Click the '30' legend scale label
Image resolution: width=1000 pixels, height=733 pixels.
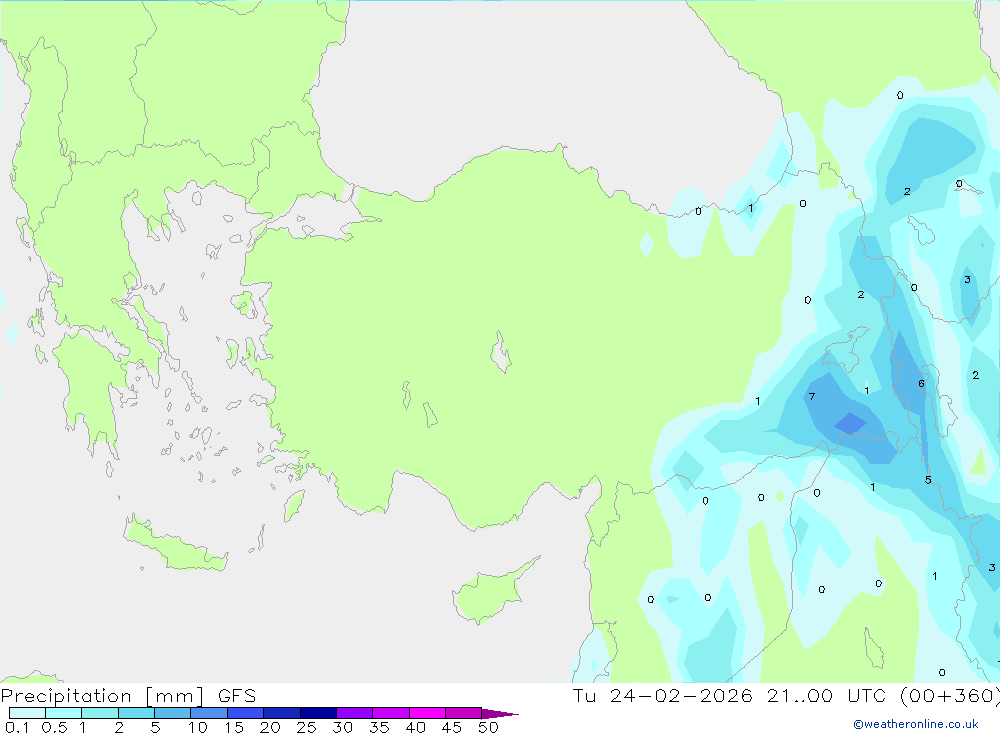(343, 727)
